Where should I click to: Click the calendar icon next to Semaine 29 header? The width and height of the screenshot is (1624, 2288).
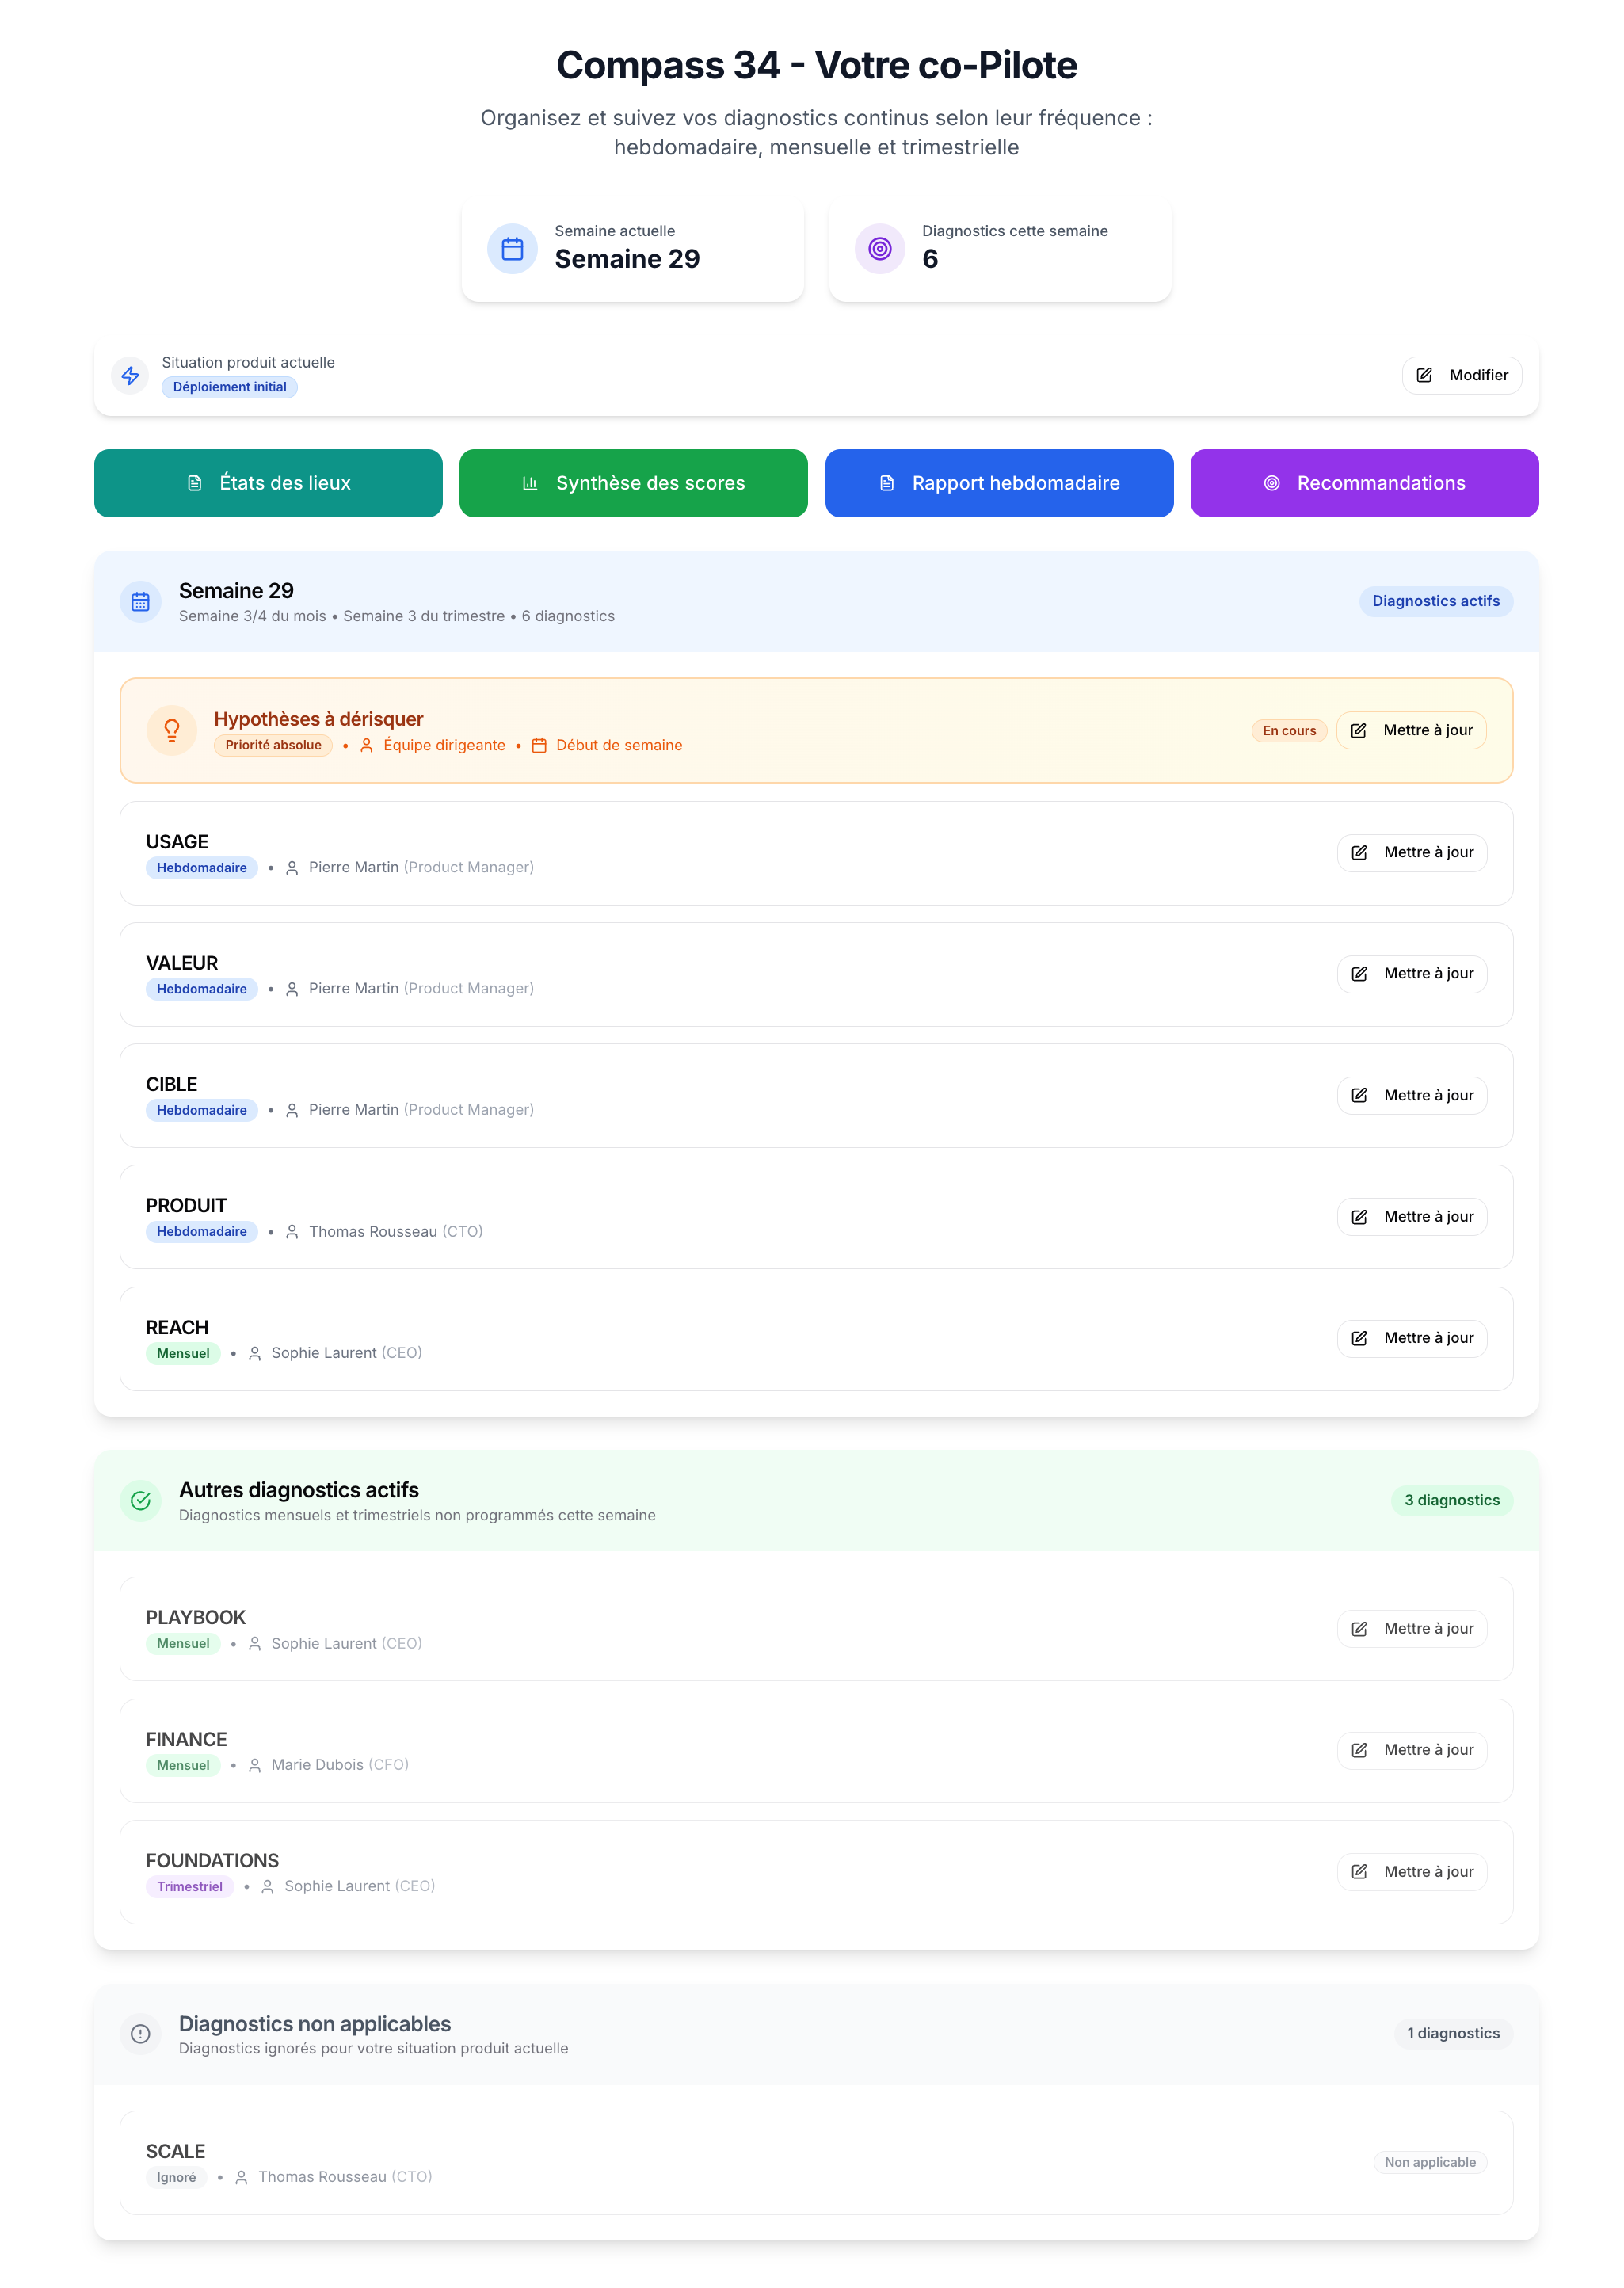tap(140, 601)
